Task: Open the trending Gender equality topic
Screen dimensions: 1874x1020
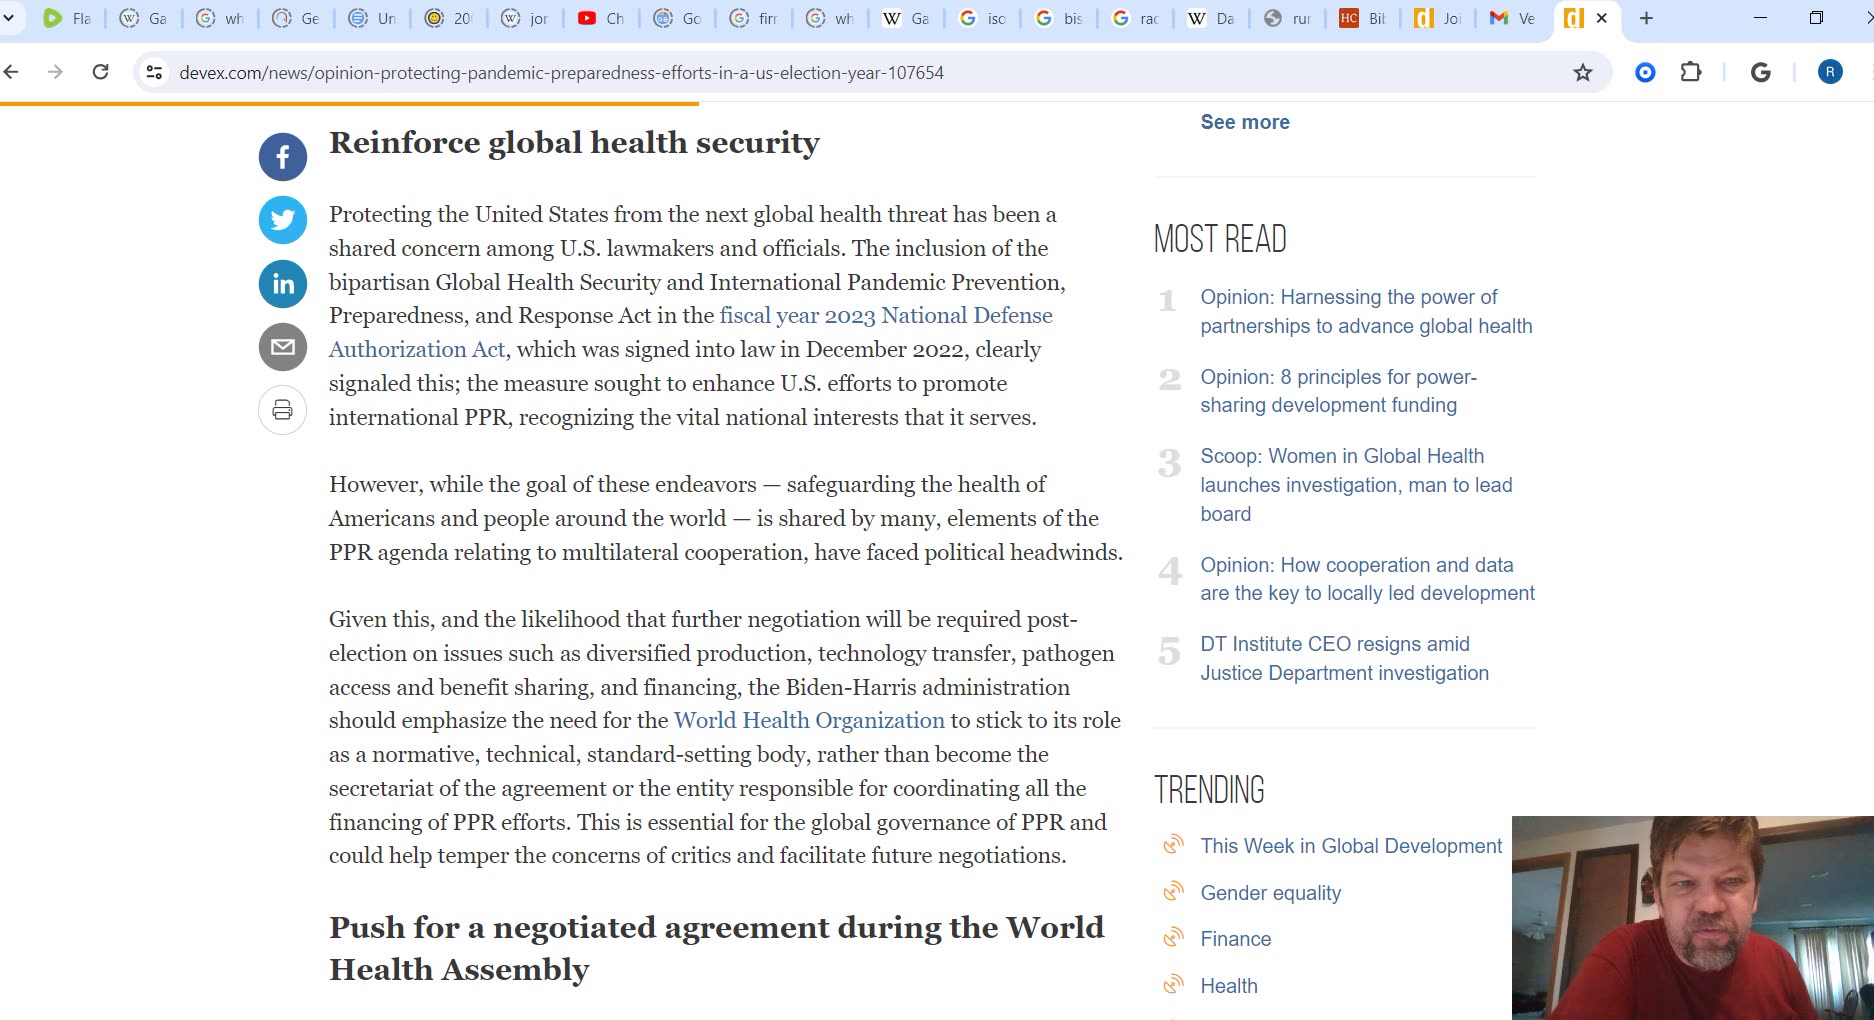Action: coord(1271,892)
